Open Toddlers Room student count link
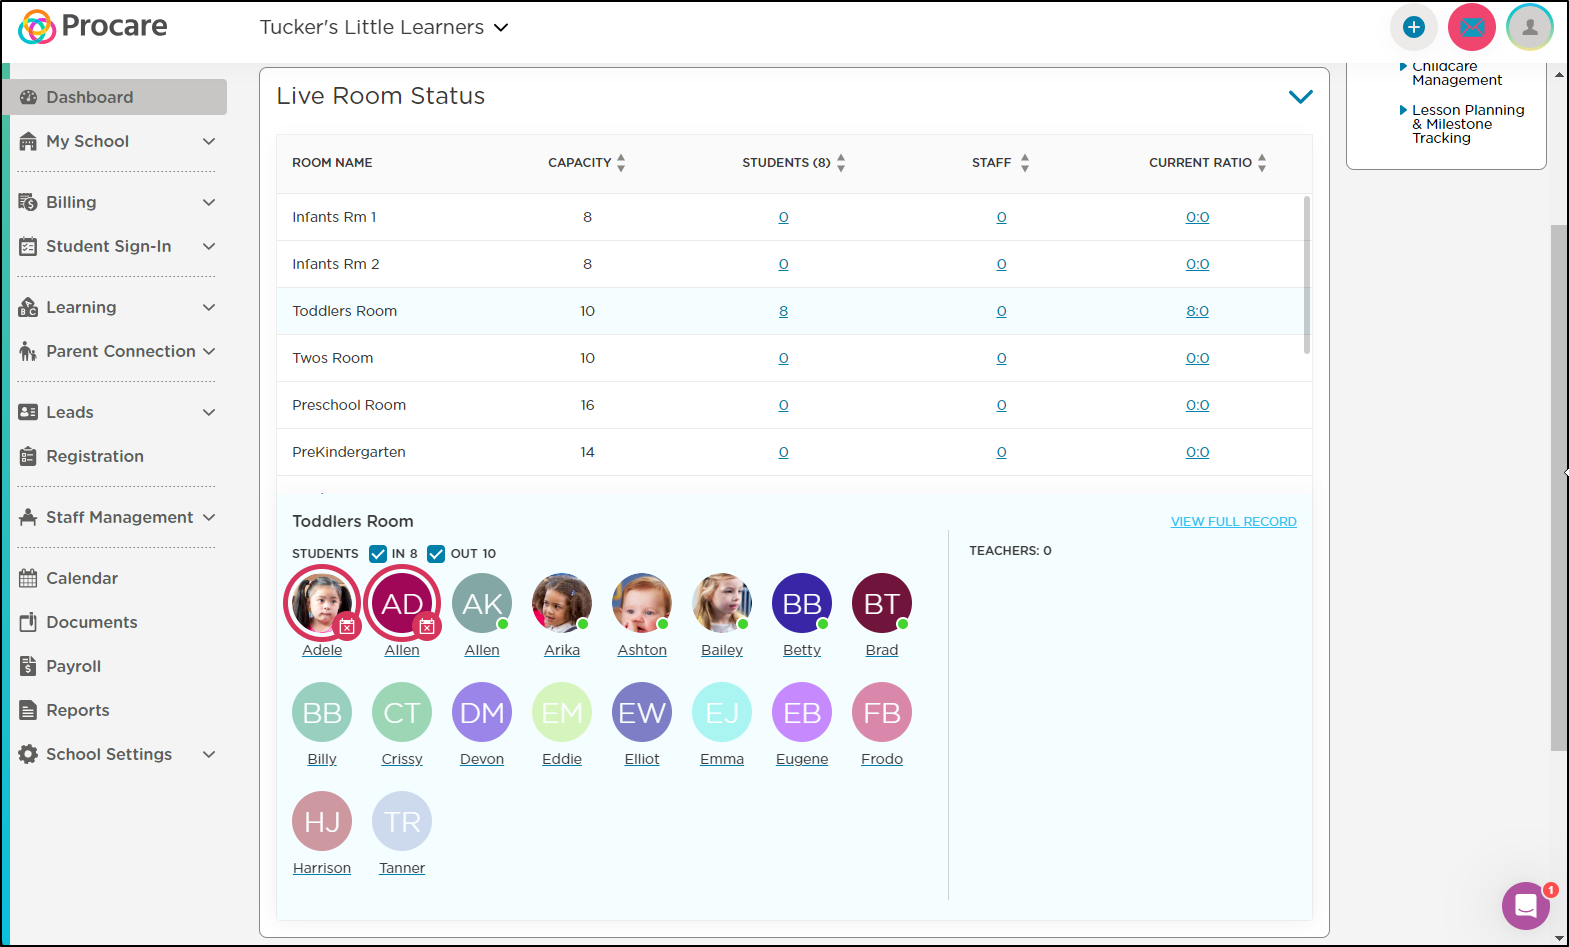This screenshot has height=947, width=1569. [783, 311]
